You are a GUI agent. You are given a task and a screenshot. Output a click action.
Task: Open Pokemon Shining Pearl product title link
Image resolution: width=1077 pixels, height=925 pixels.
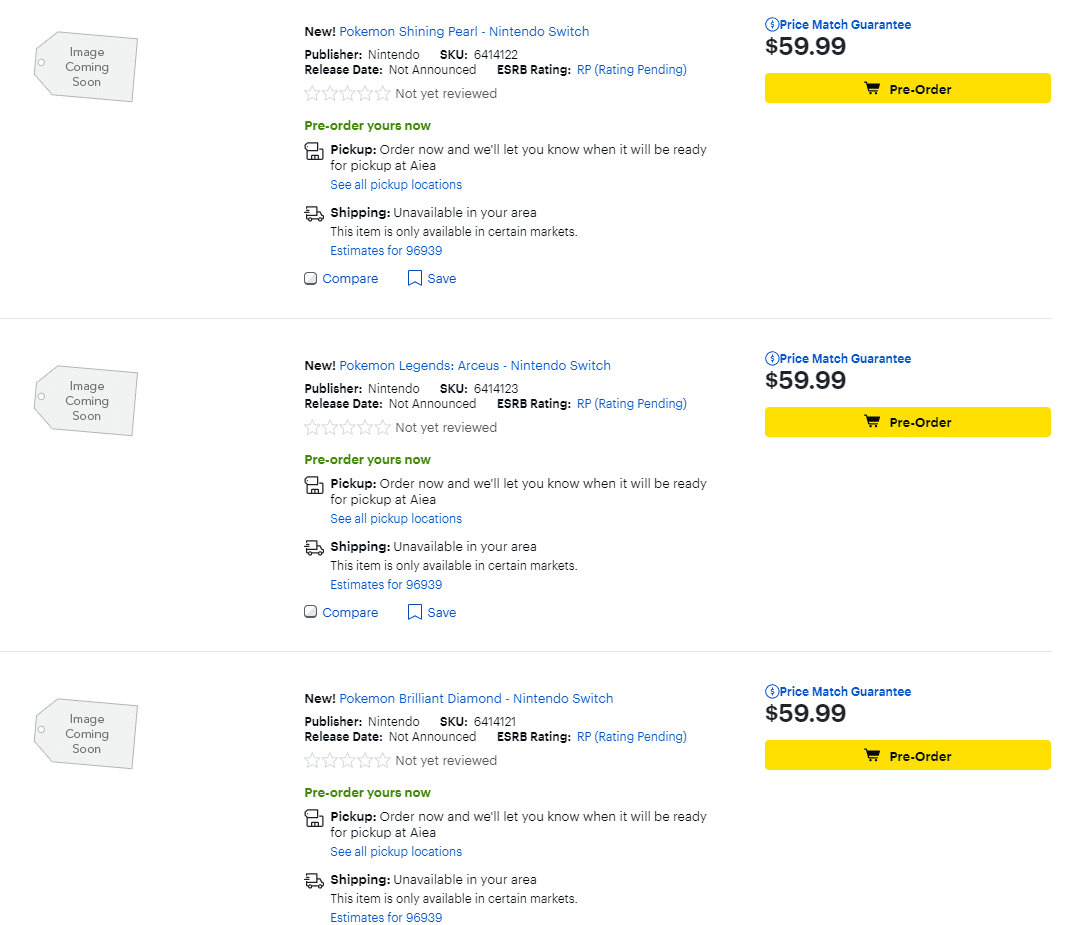[x=464, y=32]
